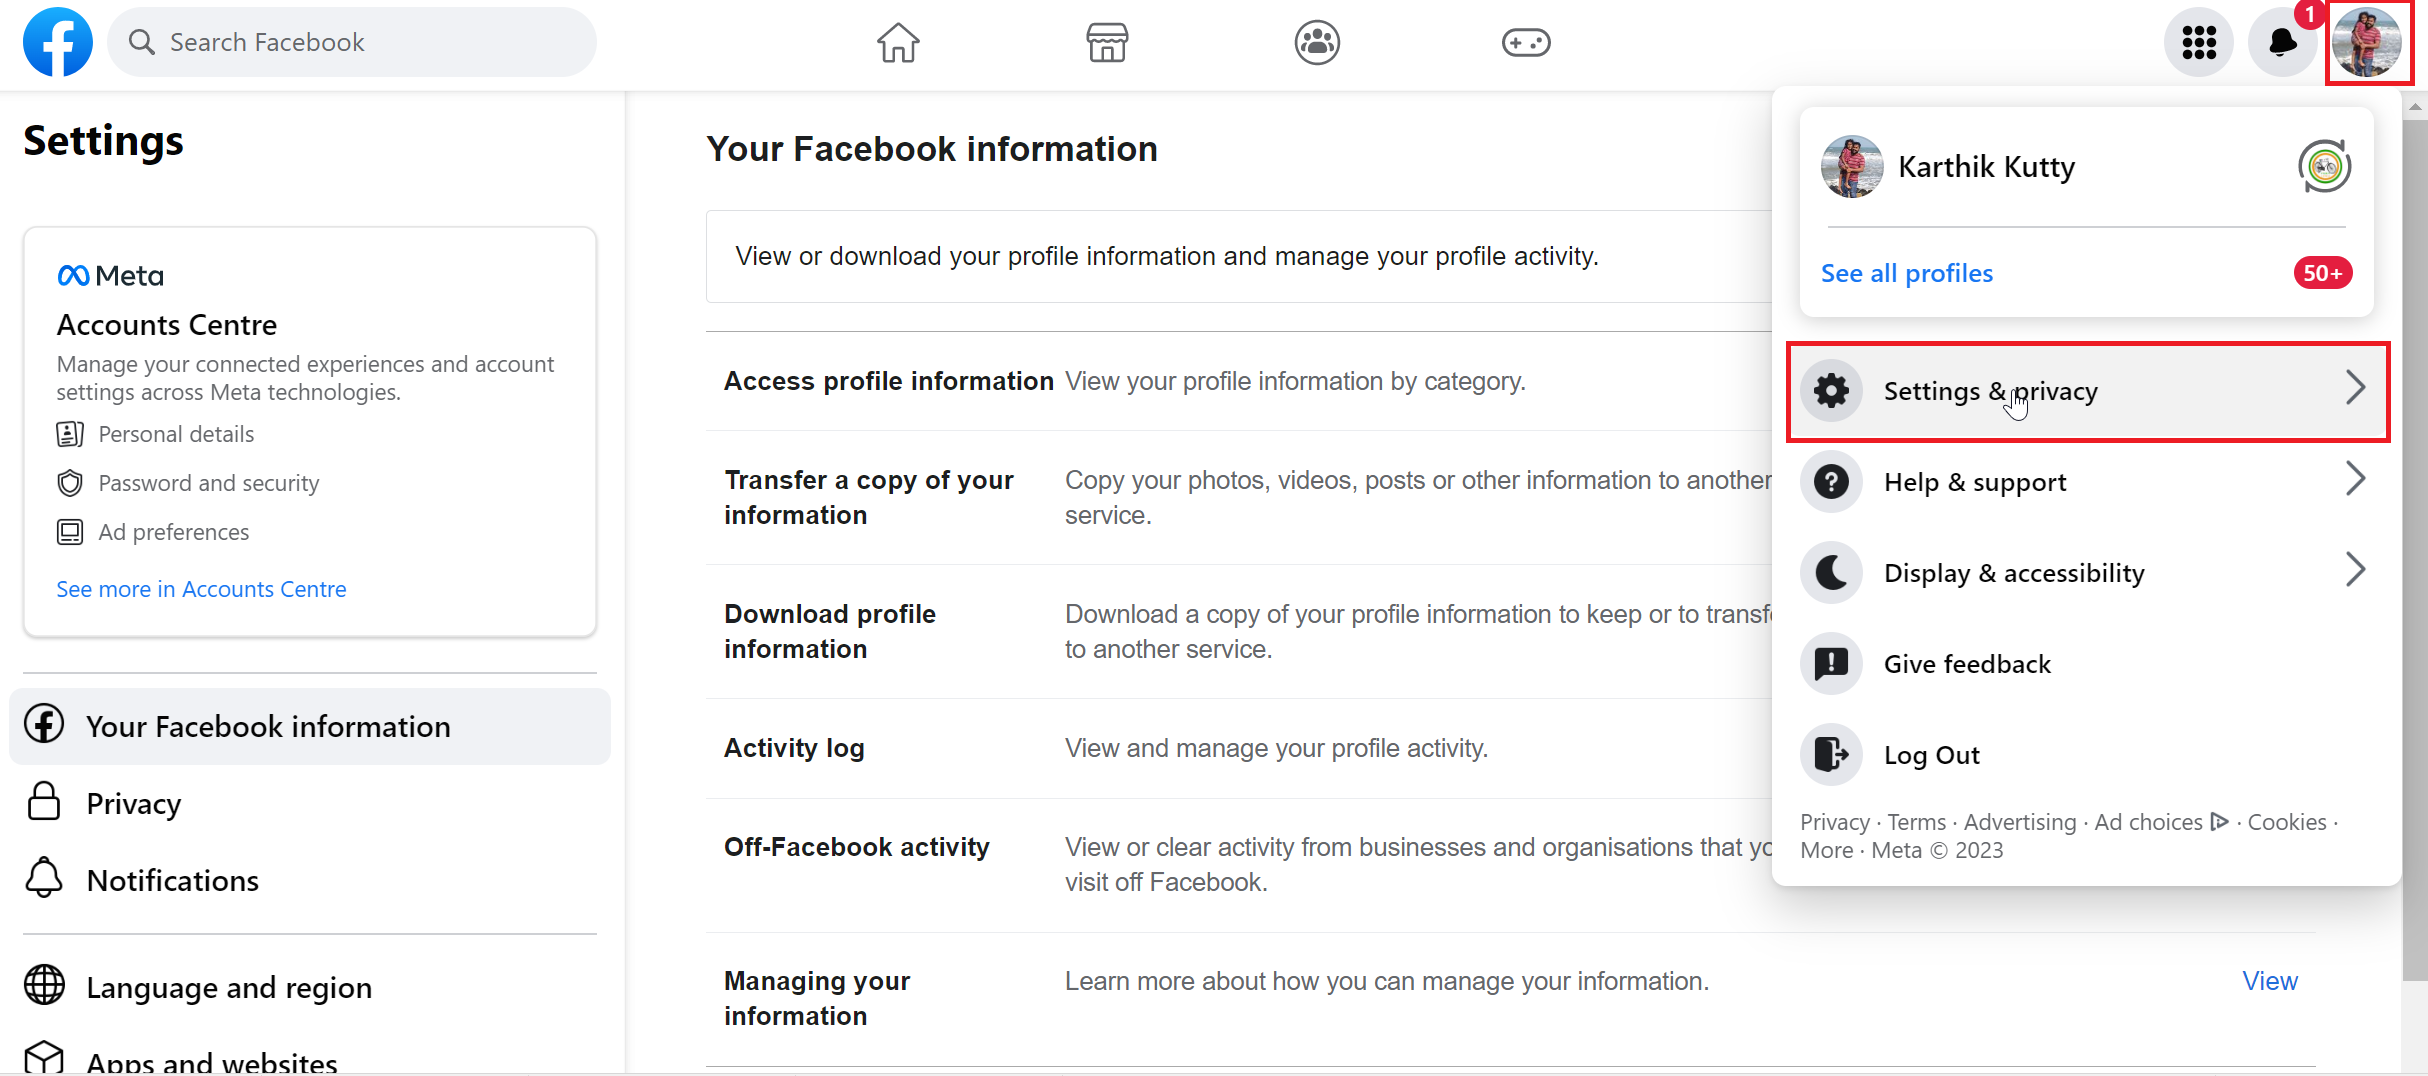This screenshot has height=1076, width=2428.
Task: Open the Gaming icon
Action: click(1525, 42)
